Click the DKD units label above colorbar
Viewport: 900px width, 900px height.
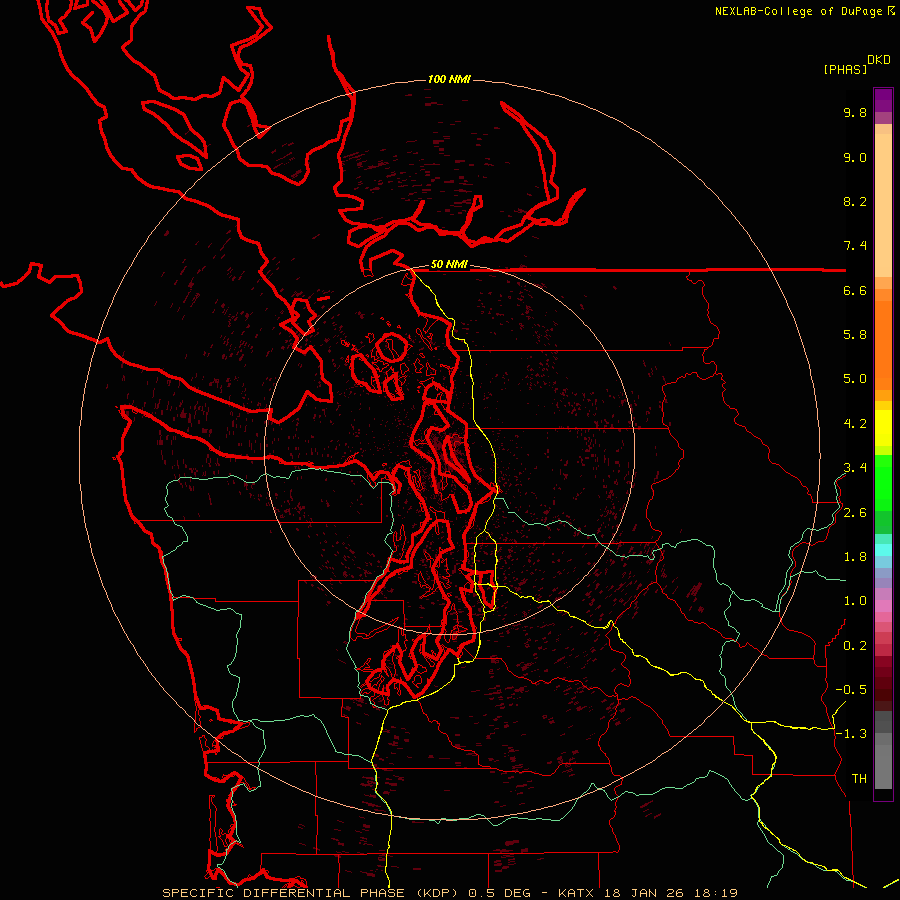click(x=879, y=60)
